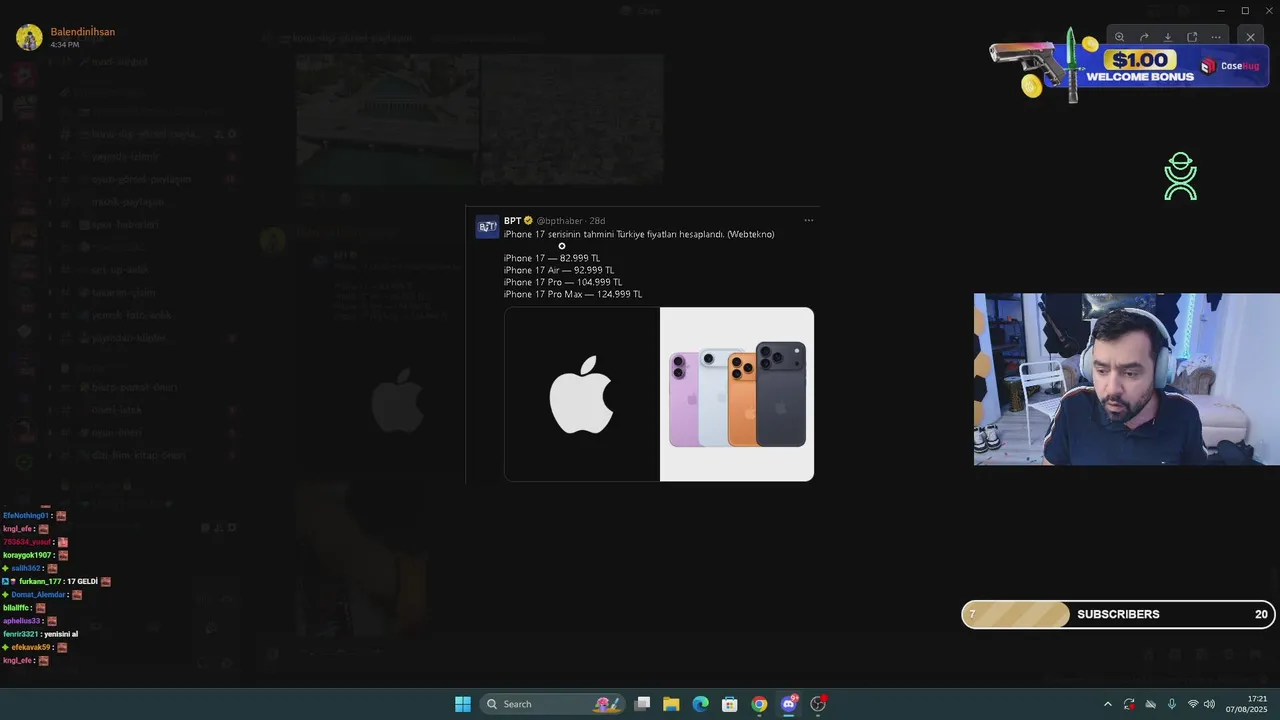Open image in browser with the external icon
Screen dimensions: 1280x720
click(1192, 37)
